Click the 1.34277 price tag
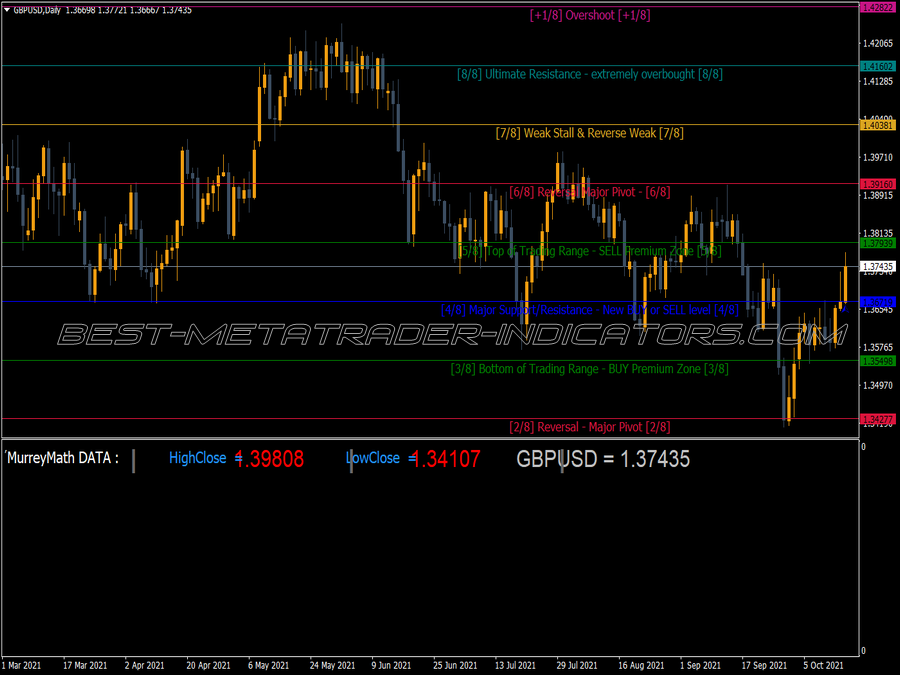This screenshot has height=675, width=900. pyautogui.click(x=878, y=420)
